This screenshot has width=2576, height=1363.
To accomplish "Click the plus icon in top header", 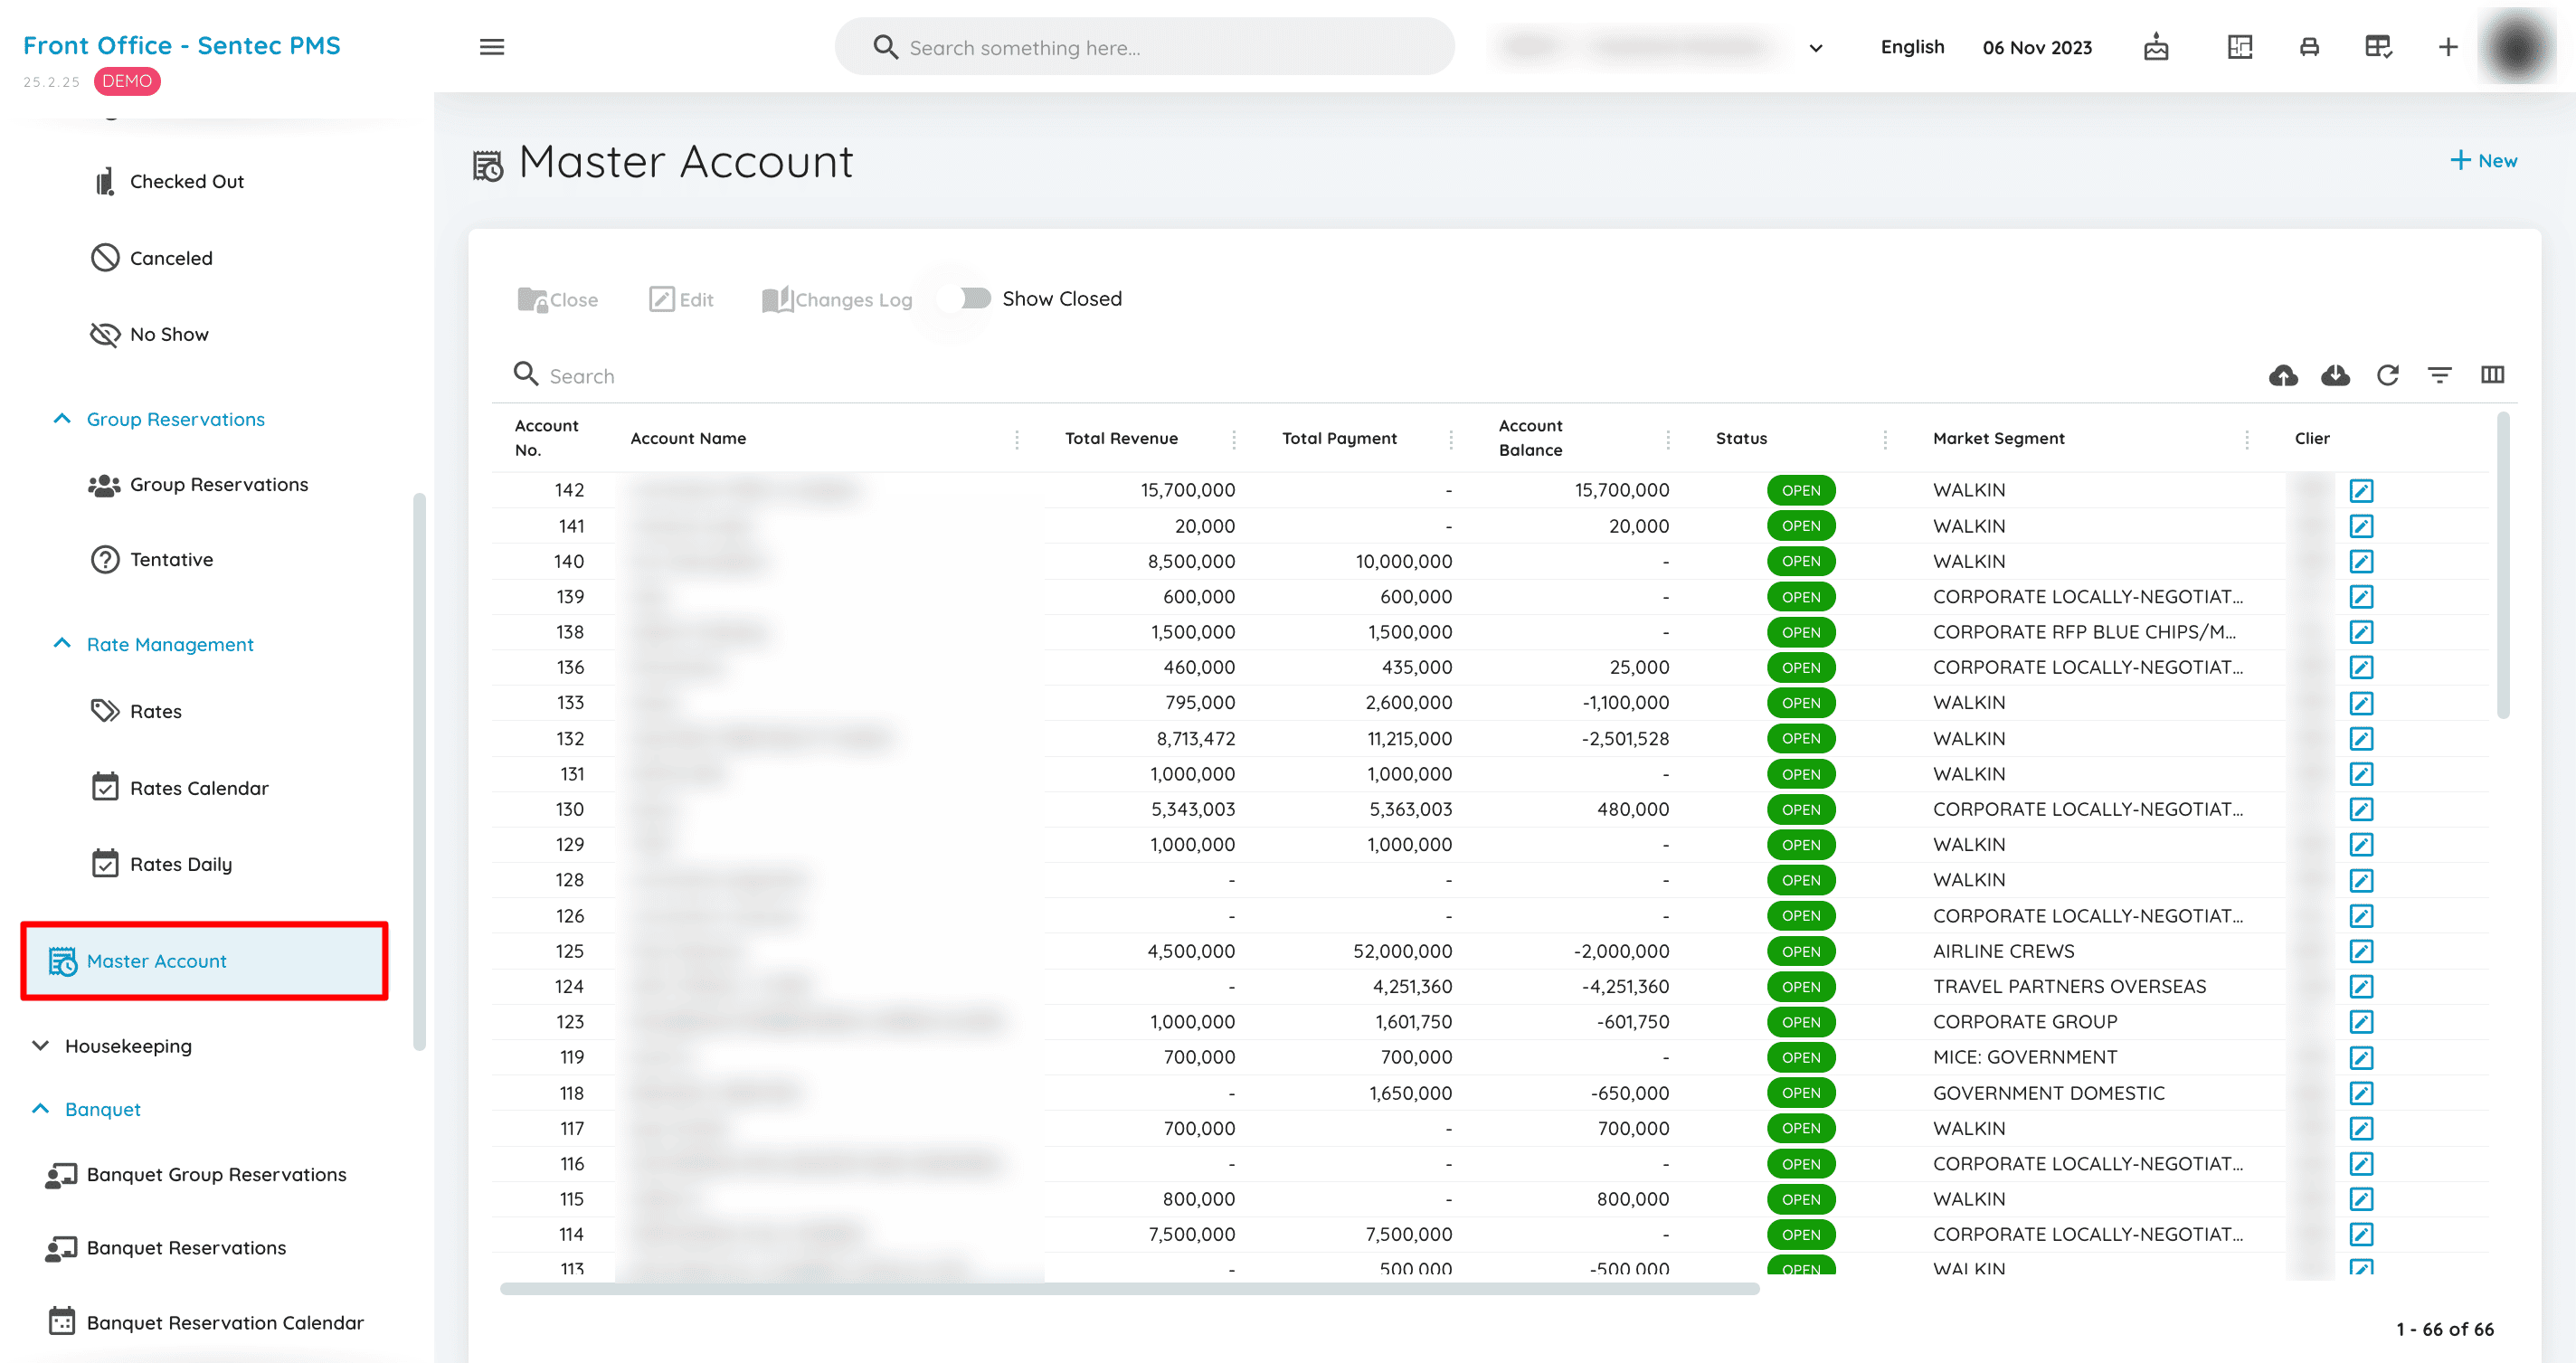I will pos(2447,47).
